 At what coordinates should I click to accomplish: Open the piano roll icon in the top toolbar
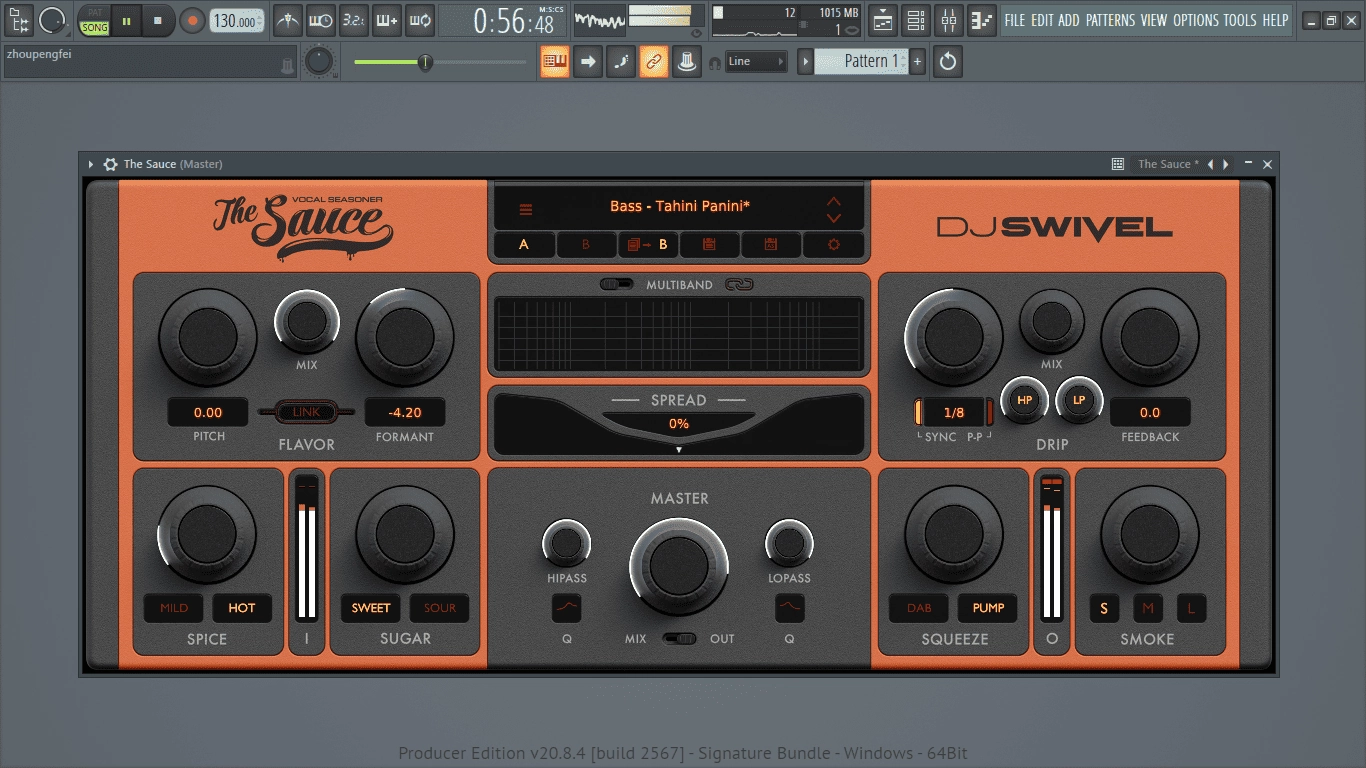[982, 20]
